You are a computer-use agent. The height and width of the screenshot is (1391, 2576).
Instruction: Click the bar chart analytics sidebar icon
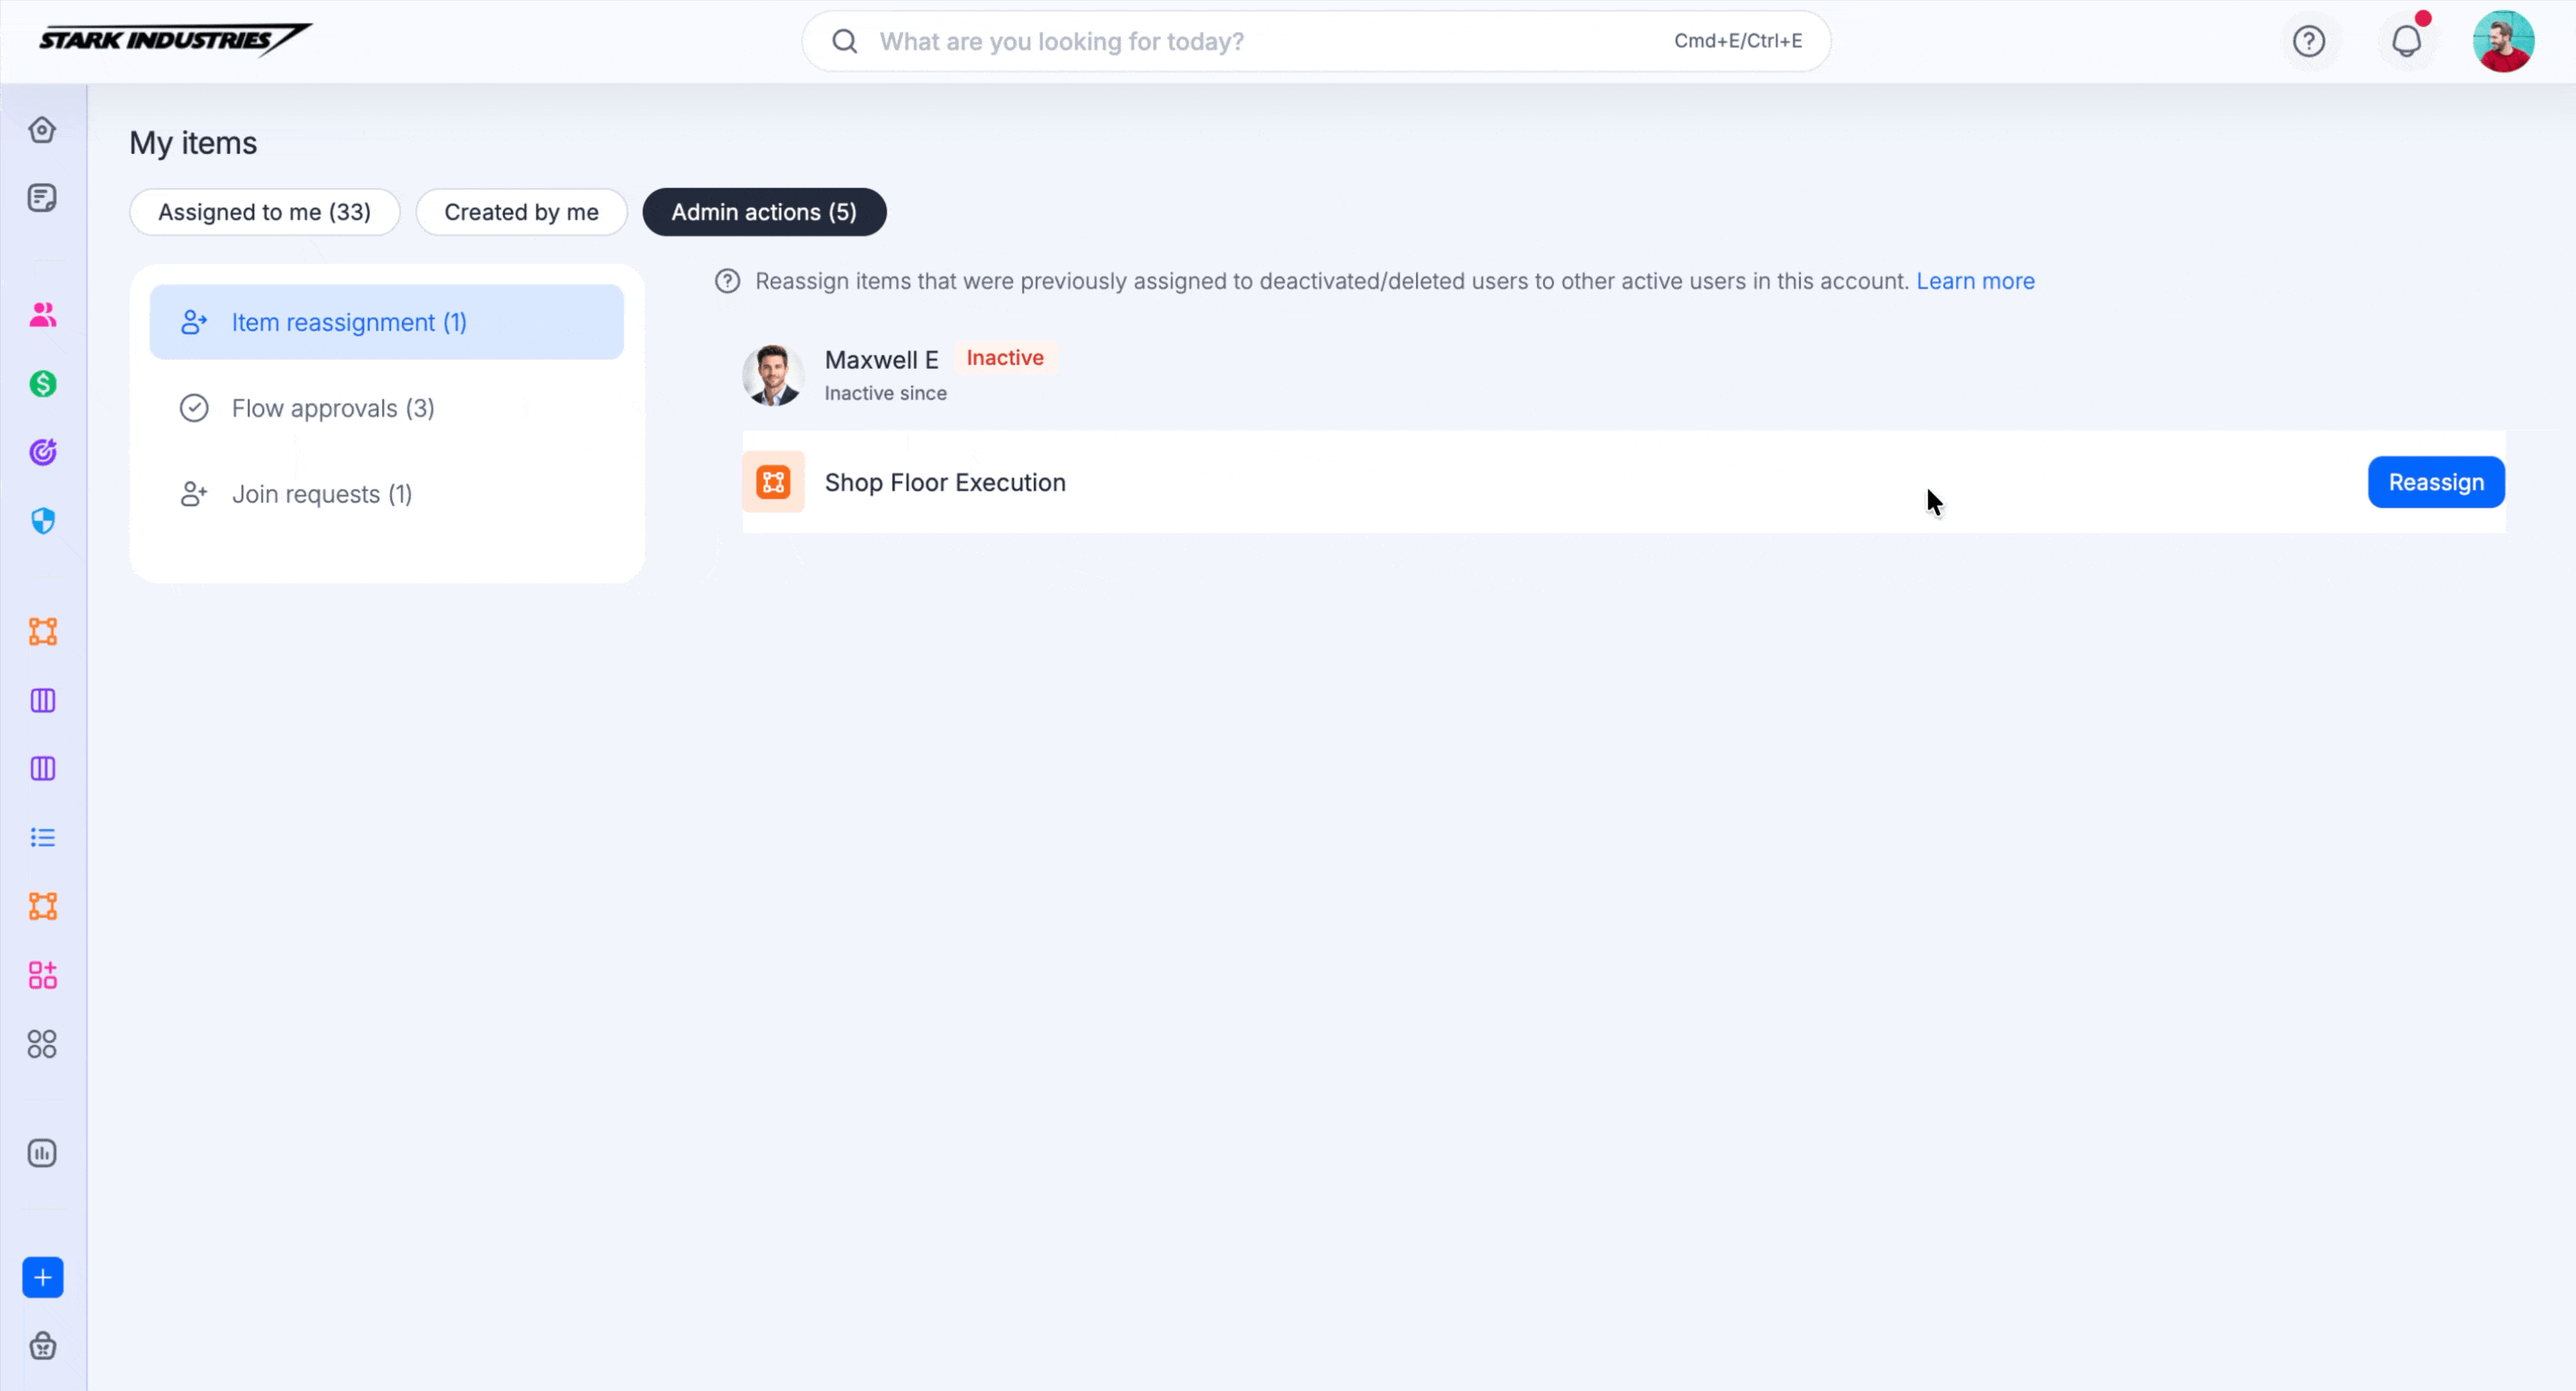[x=42, y=1153]
